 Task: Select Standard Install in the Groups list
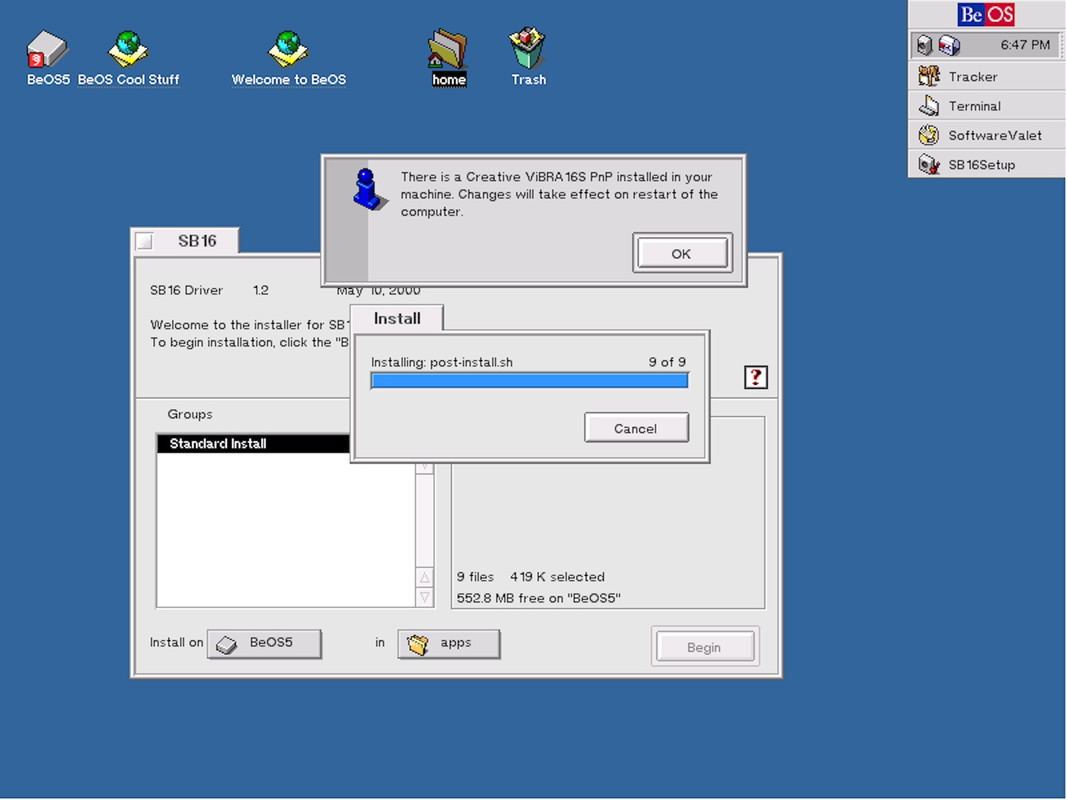click(252, 444)
